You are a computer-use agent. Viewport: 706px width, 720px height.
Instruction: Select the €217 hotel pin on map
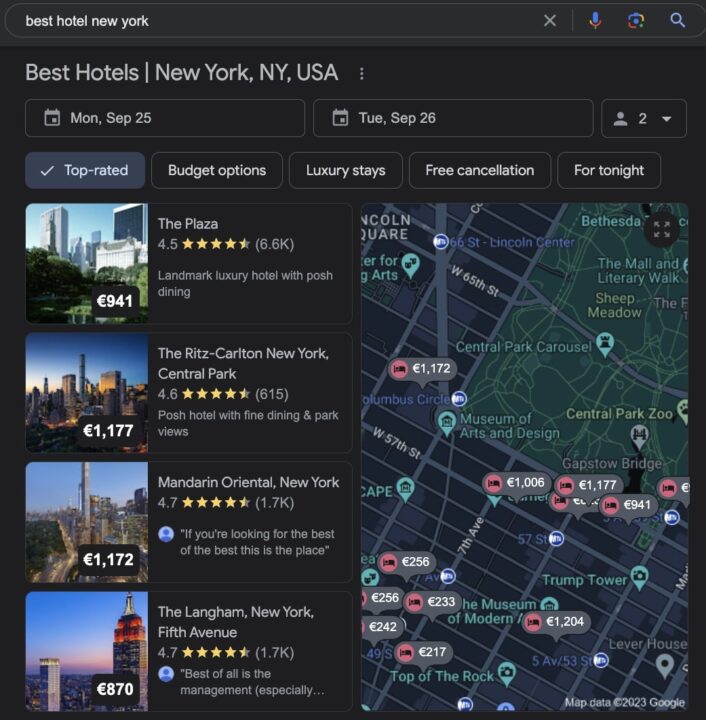[x=424, y=652]
